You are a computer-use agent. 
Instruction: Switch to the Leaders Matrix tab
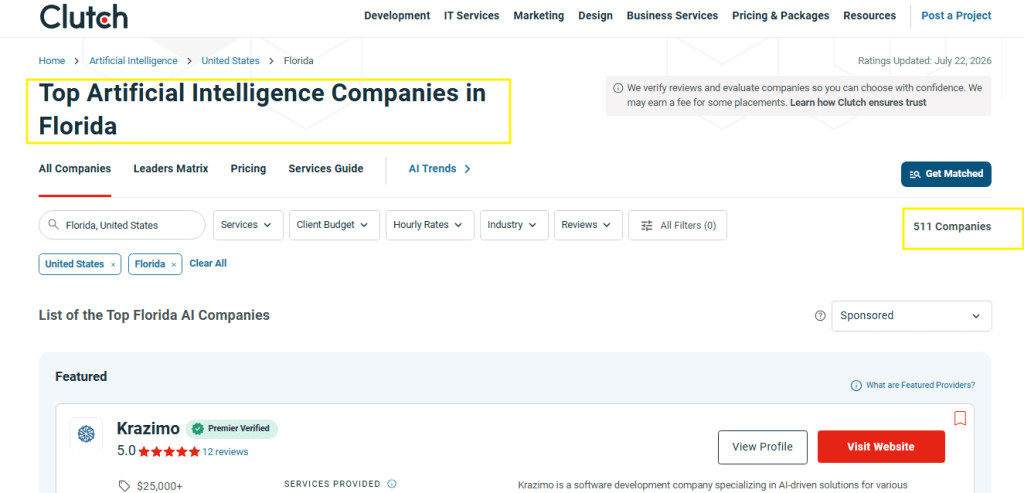(x=171, y=168)
